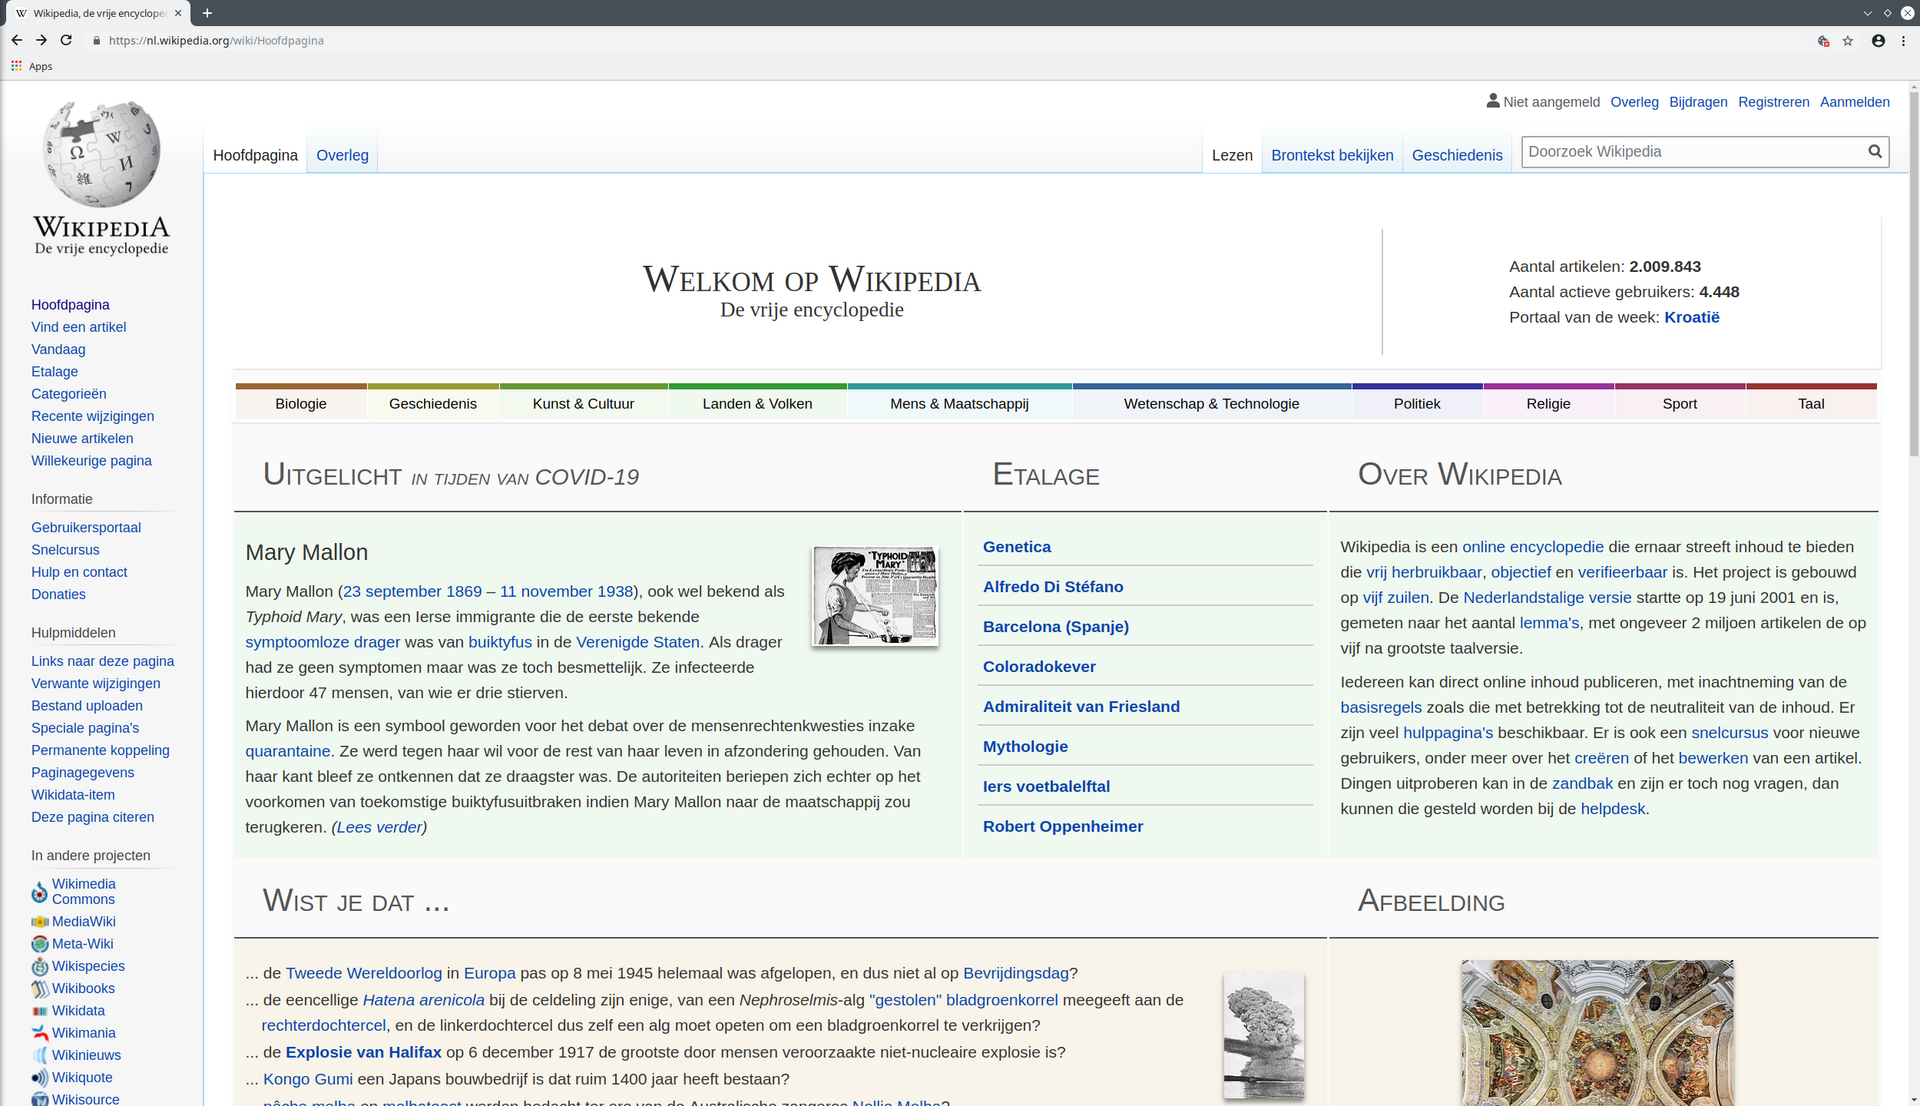Click the Meta-Wiki globe icon

[40, 944]
